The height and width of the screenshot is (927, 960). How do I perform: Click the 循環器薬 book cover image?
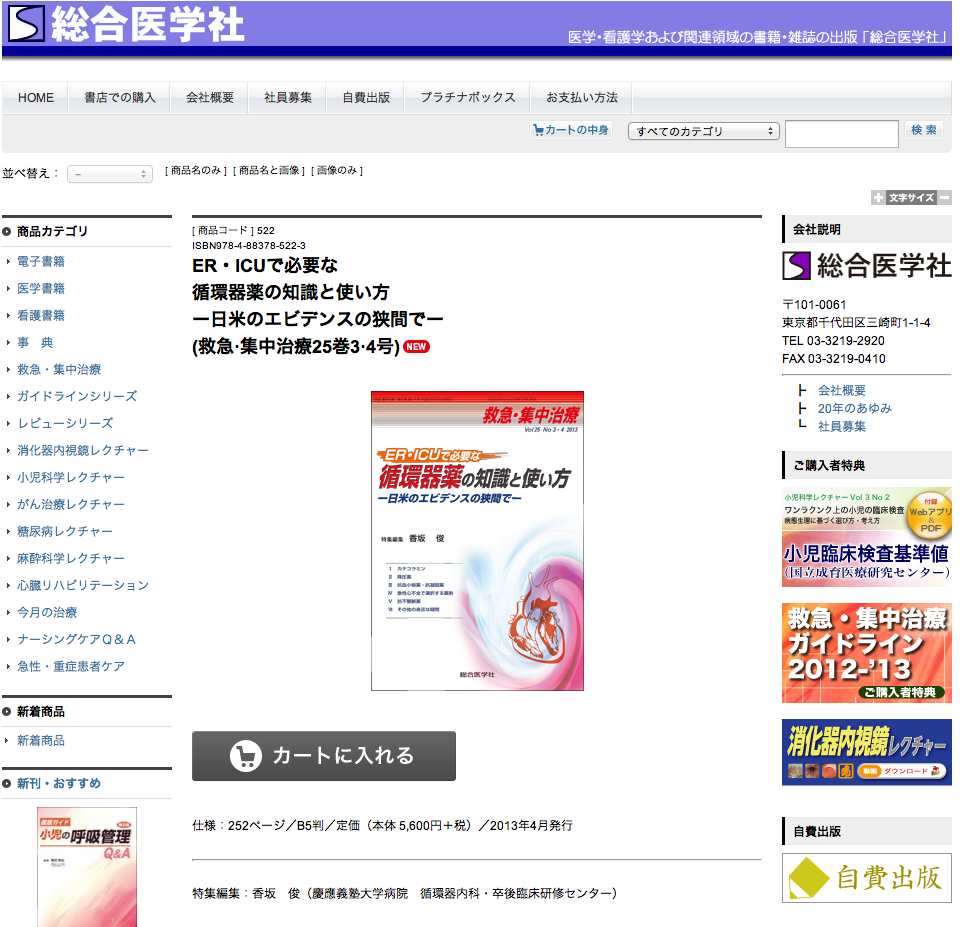478,541
